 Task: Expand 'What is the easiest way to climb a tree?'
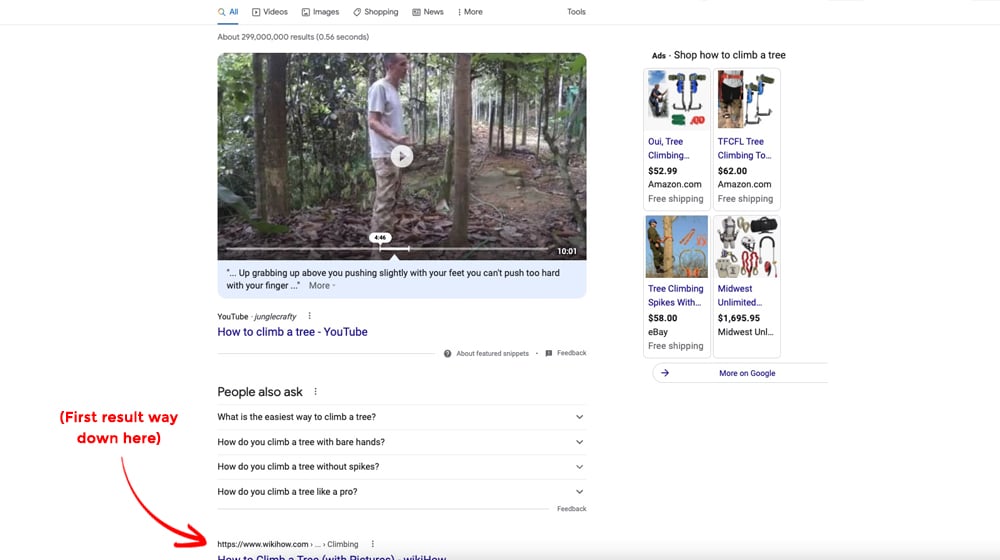(x=402, y=417)
